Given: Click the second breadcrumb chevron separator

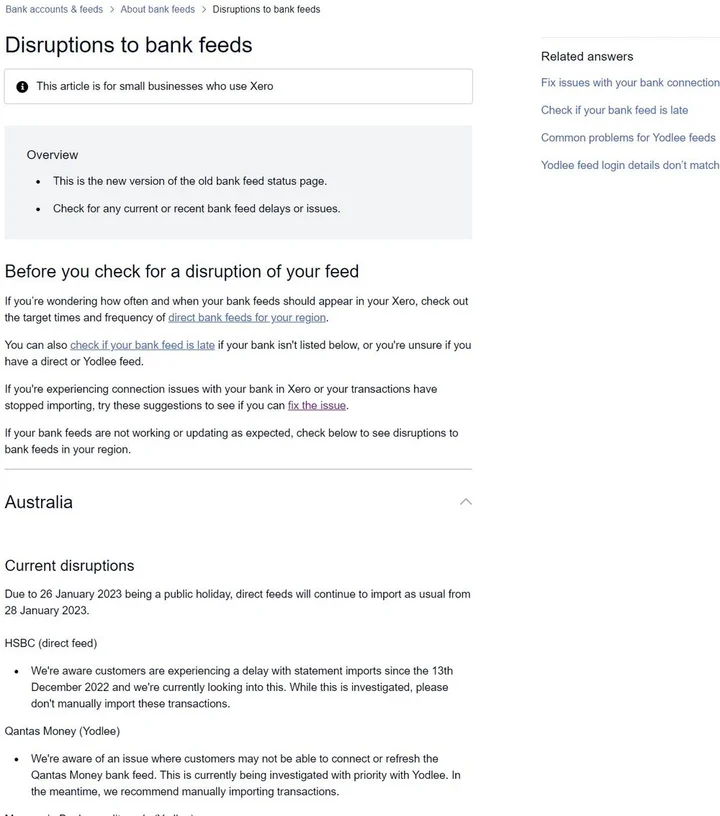Looking at the screenshot, I should click(x=204, y=10).
